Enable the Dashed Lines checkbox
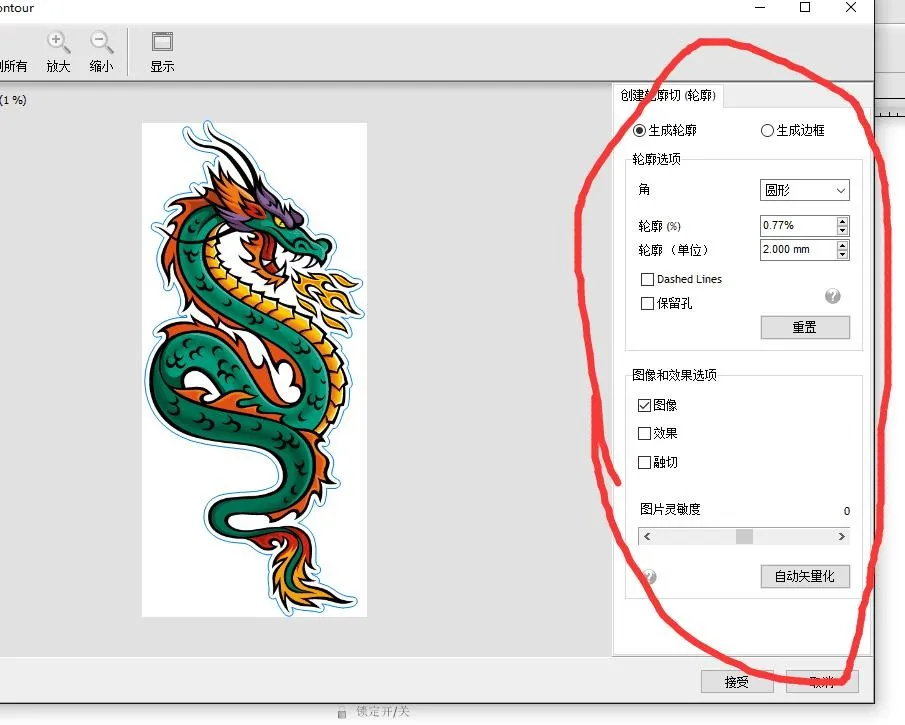 tap(647, 279)
